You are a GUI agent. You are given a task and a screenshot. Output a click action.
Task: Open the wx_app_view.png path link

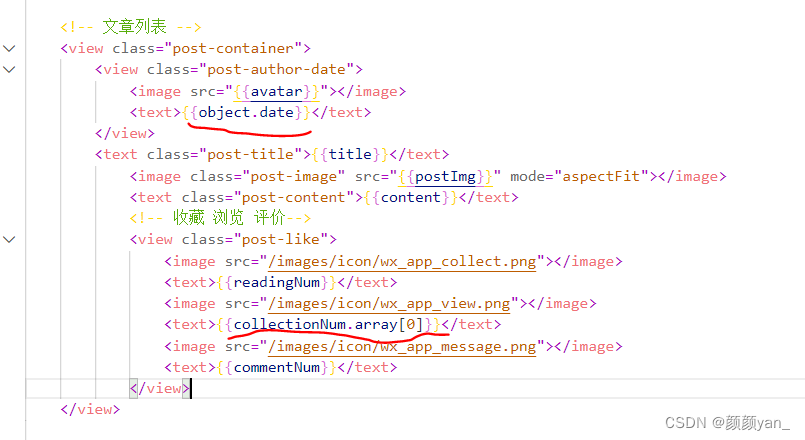pos(389,304)
